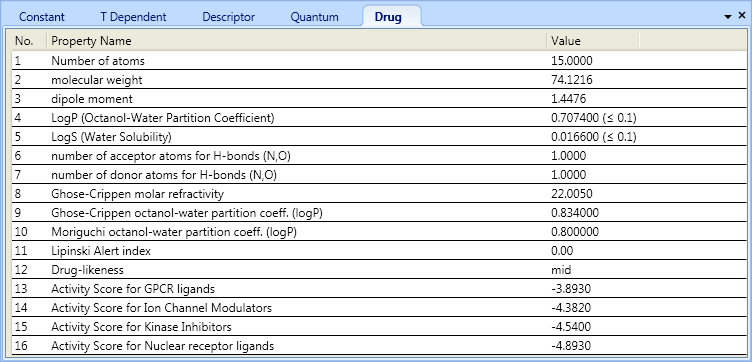Click the dipole moment value 1.4476

pyautogui.click(x=569, y=99)
